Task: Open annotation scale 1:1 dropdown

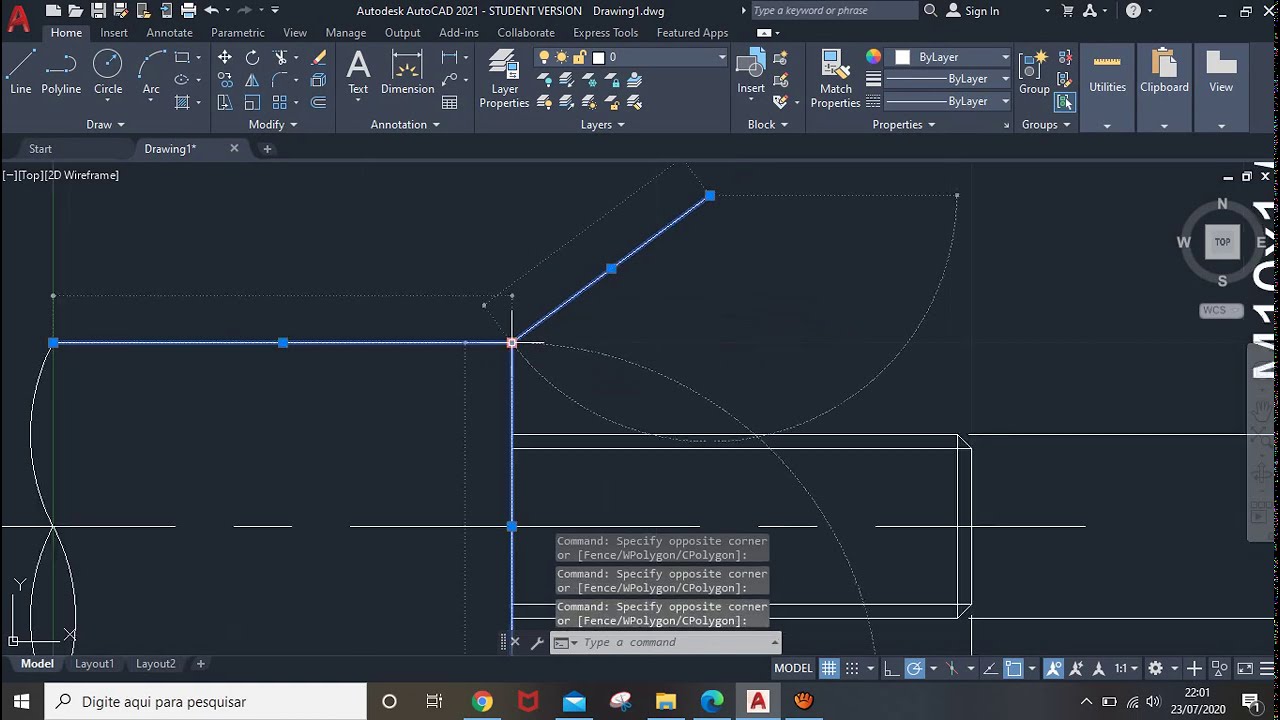Action: (1126, 668)
